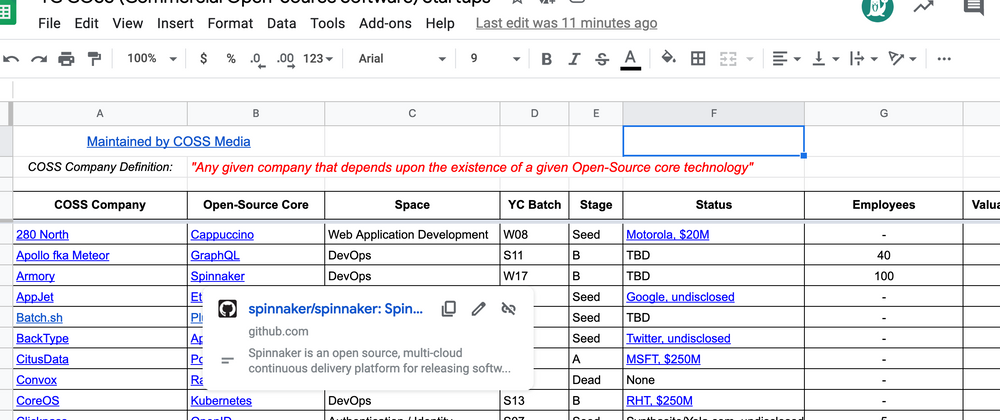Open the Cappuccino link
1000x420 pixels.
tap(222, 235)
